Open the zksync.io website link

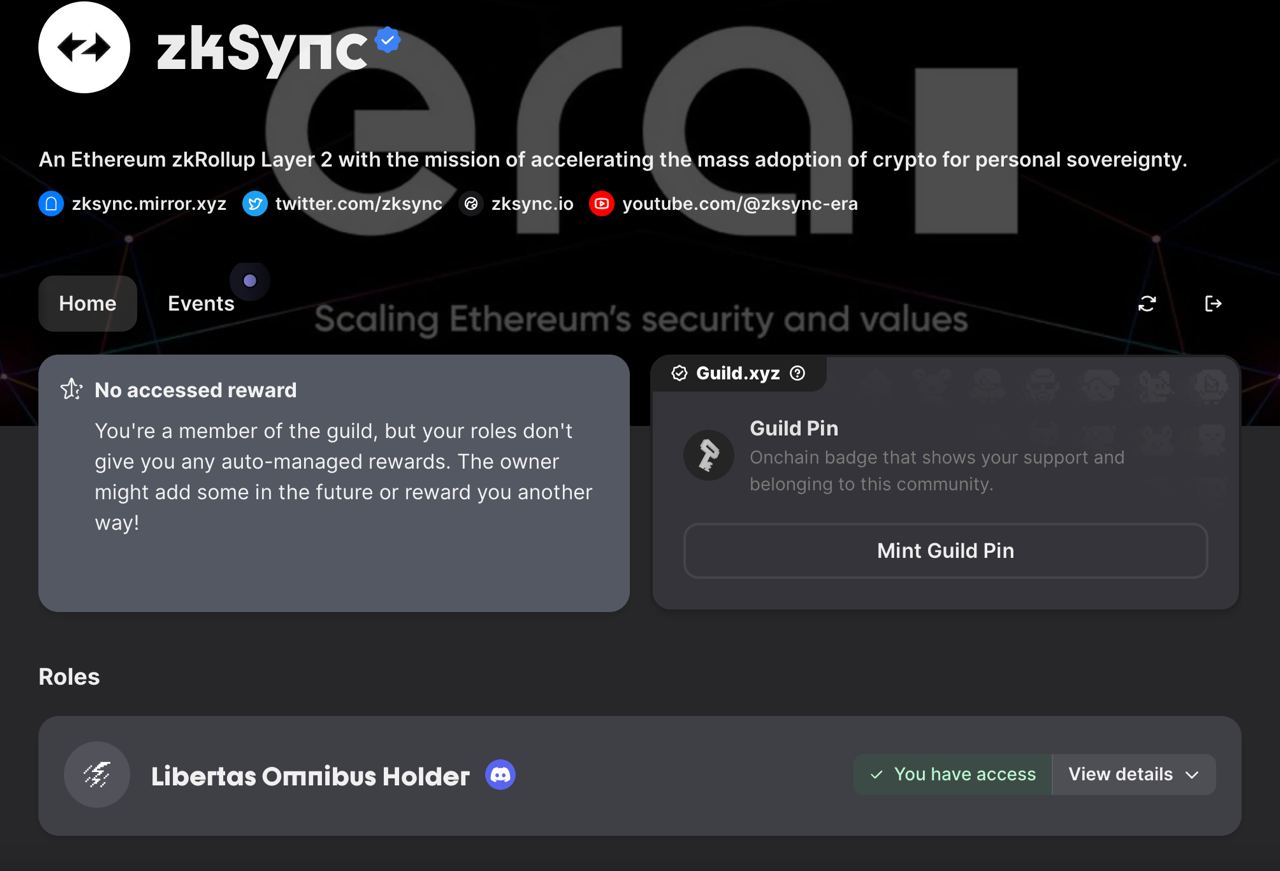tap(532, 204)
